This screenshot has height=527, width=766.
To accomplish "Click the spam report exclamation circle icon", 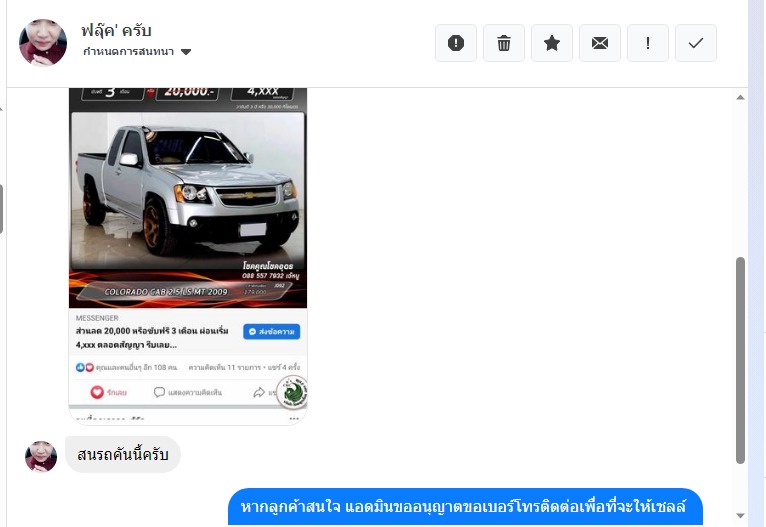I will click(456, 43).
